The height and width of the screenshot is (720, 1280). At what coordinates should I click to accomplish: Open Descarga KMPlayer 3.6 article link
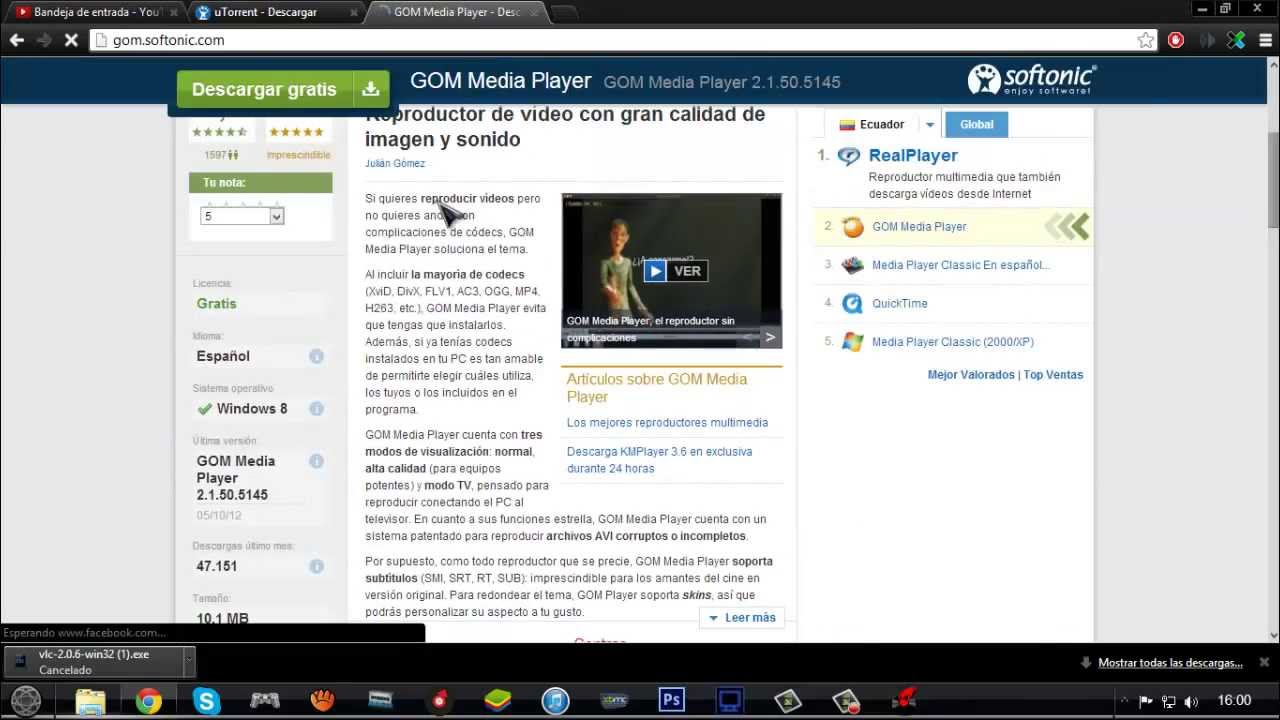(x=660, y=460)
